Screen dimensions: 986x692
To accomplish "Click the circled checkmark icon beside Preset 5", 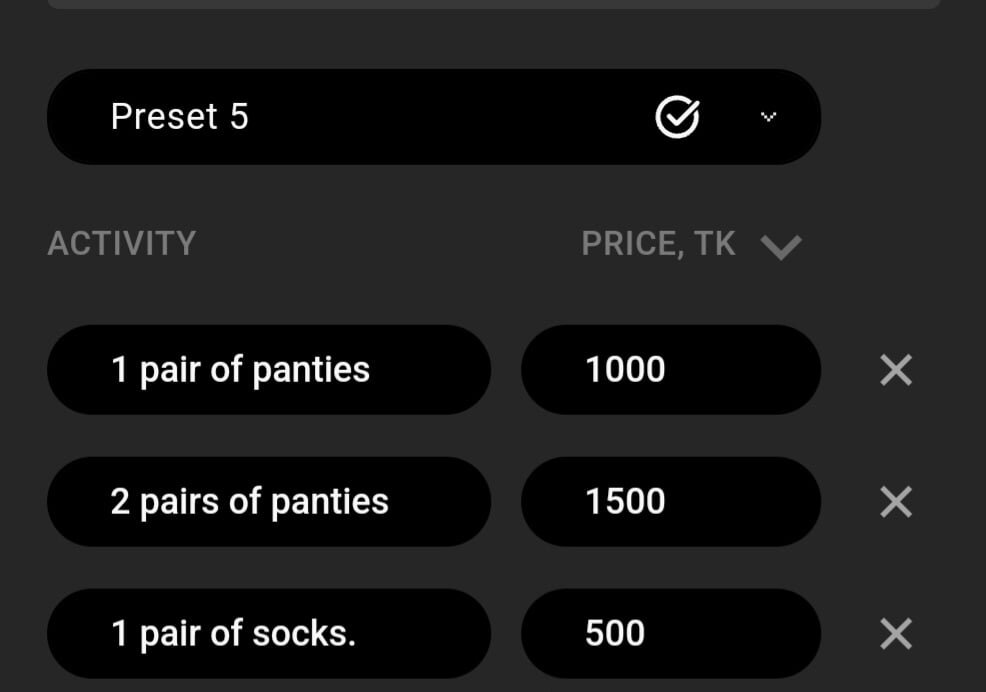I will click(x=677, y=118).
